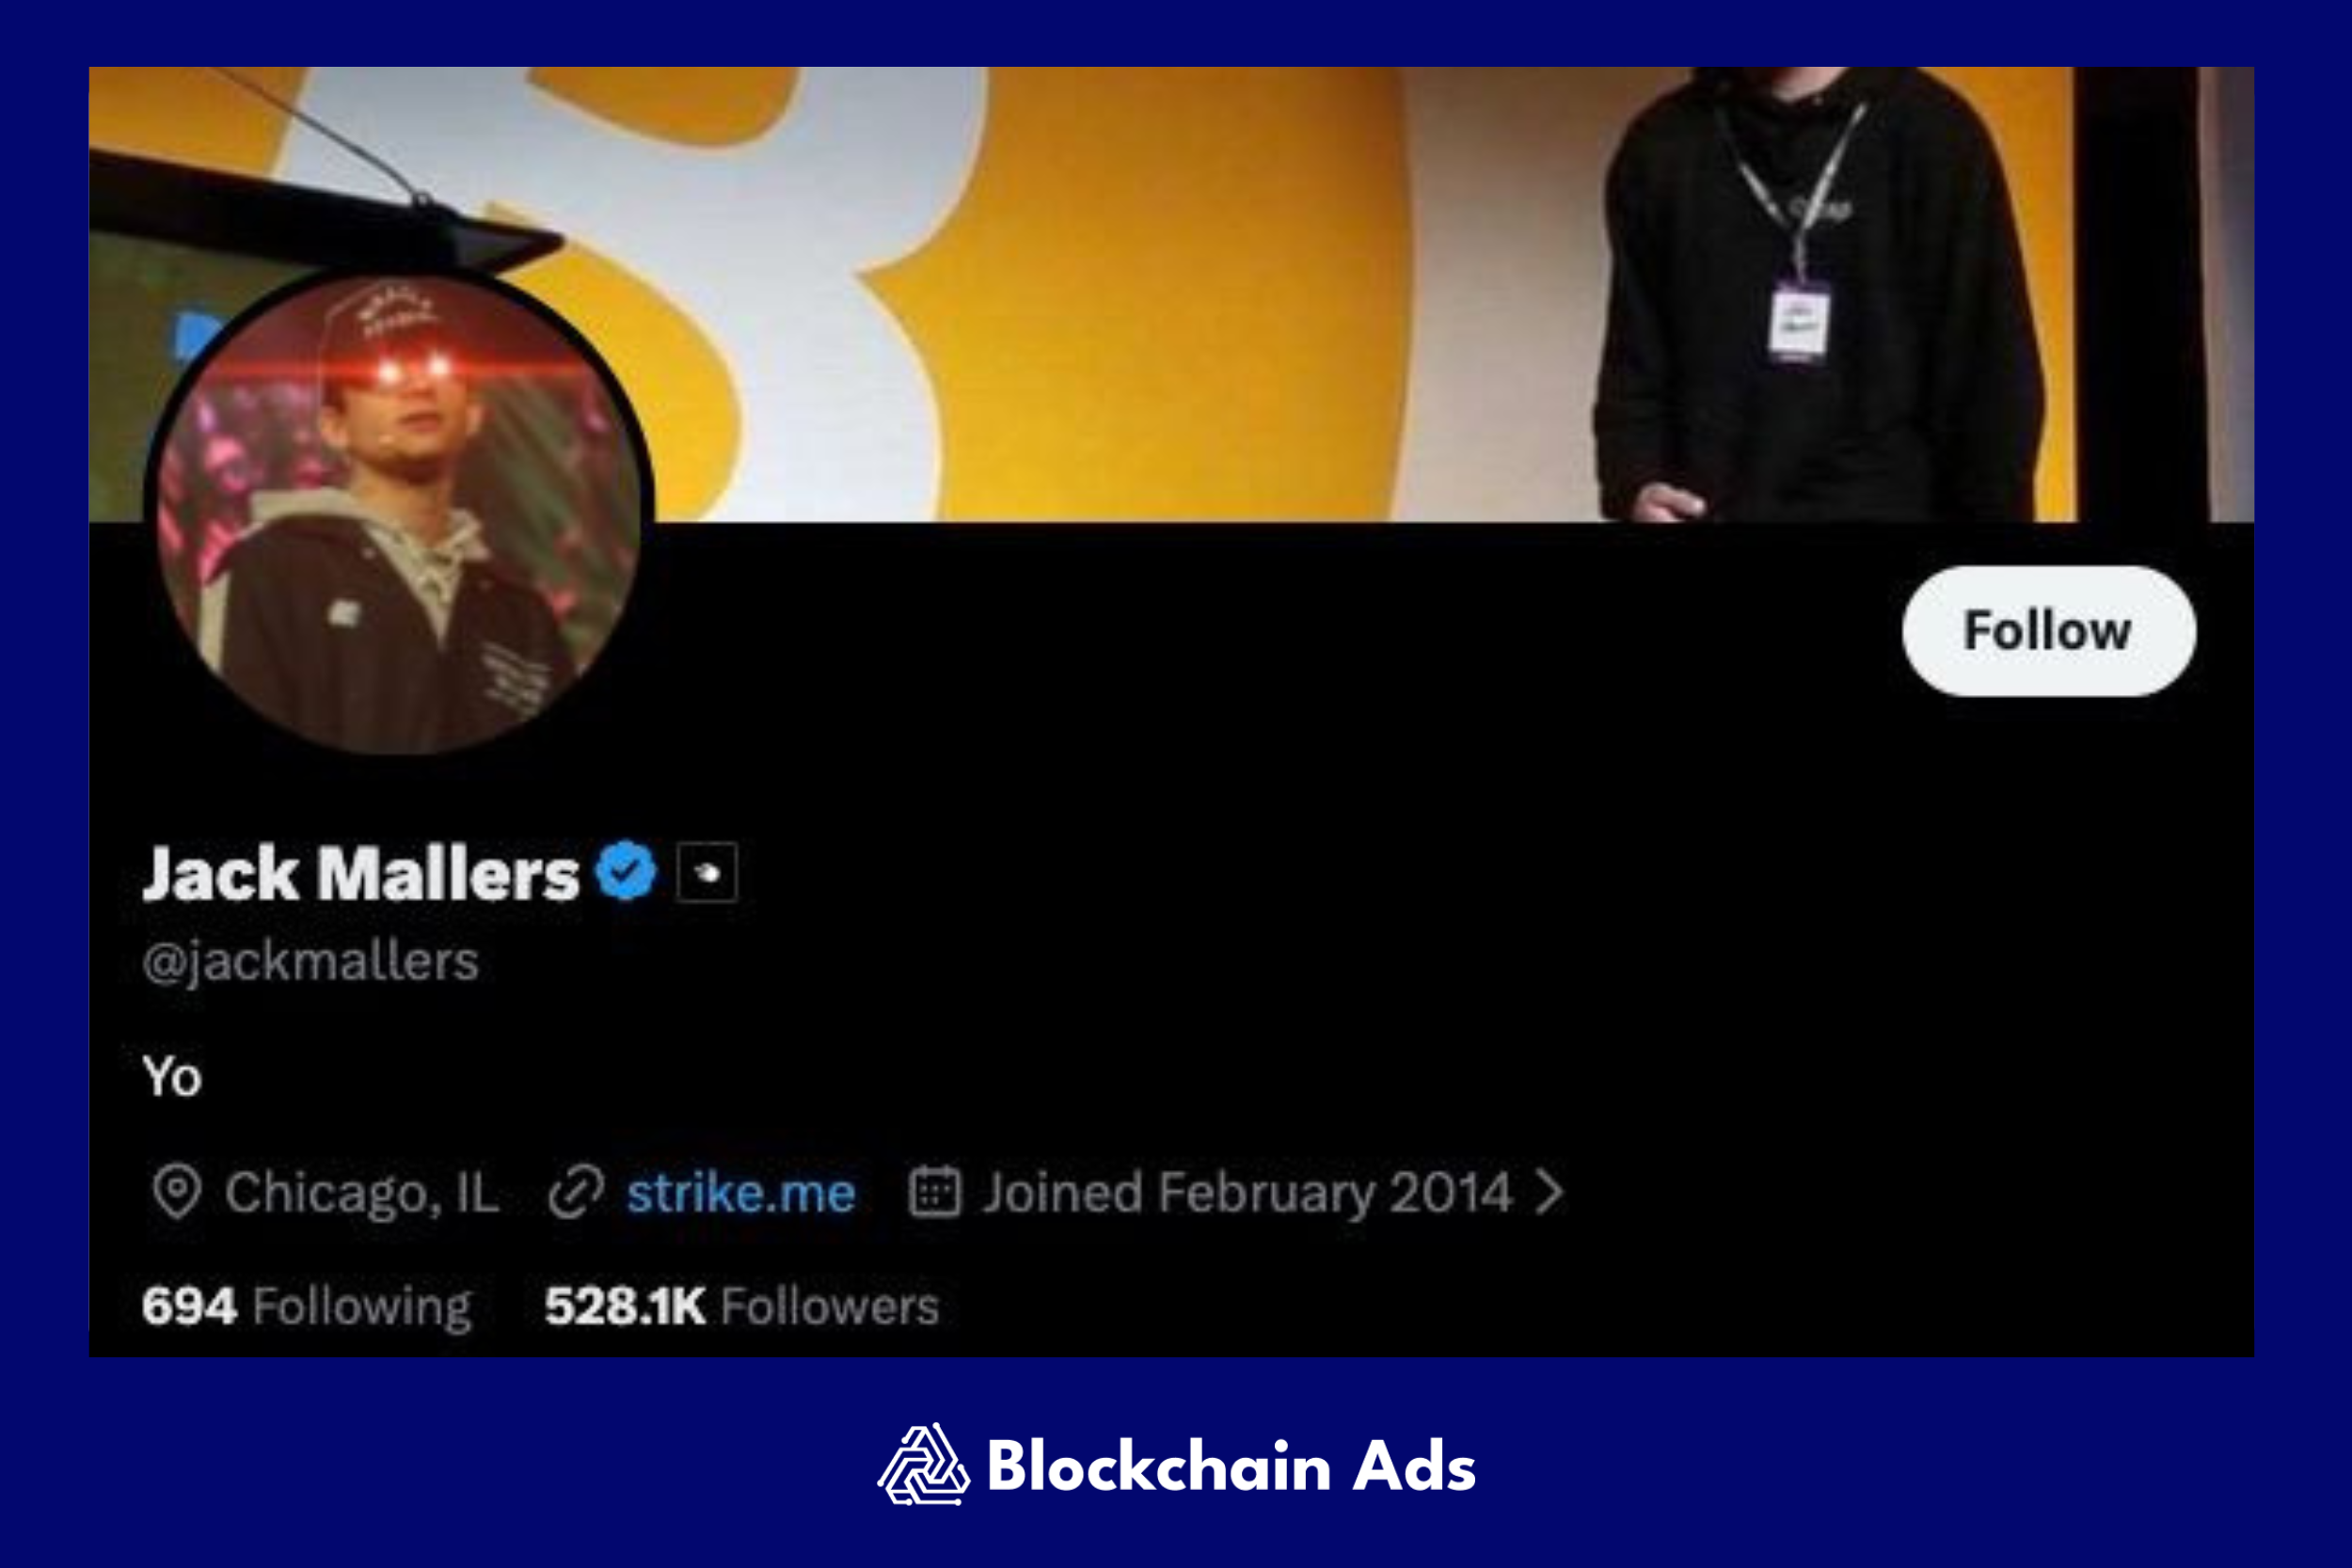The width and height of the screenshot is (2352, 1568).
Task: View the 694 Following list
Action: click(306, 1306)
